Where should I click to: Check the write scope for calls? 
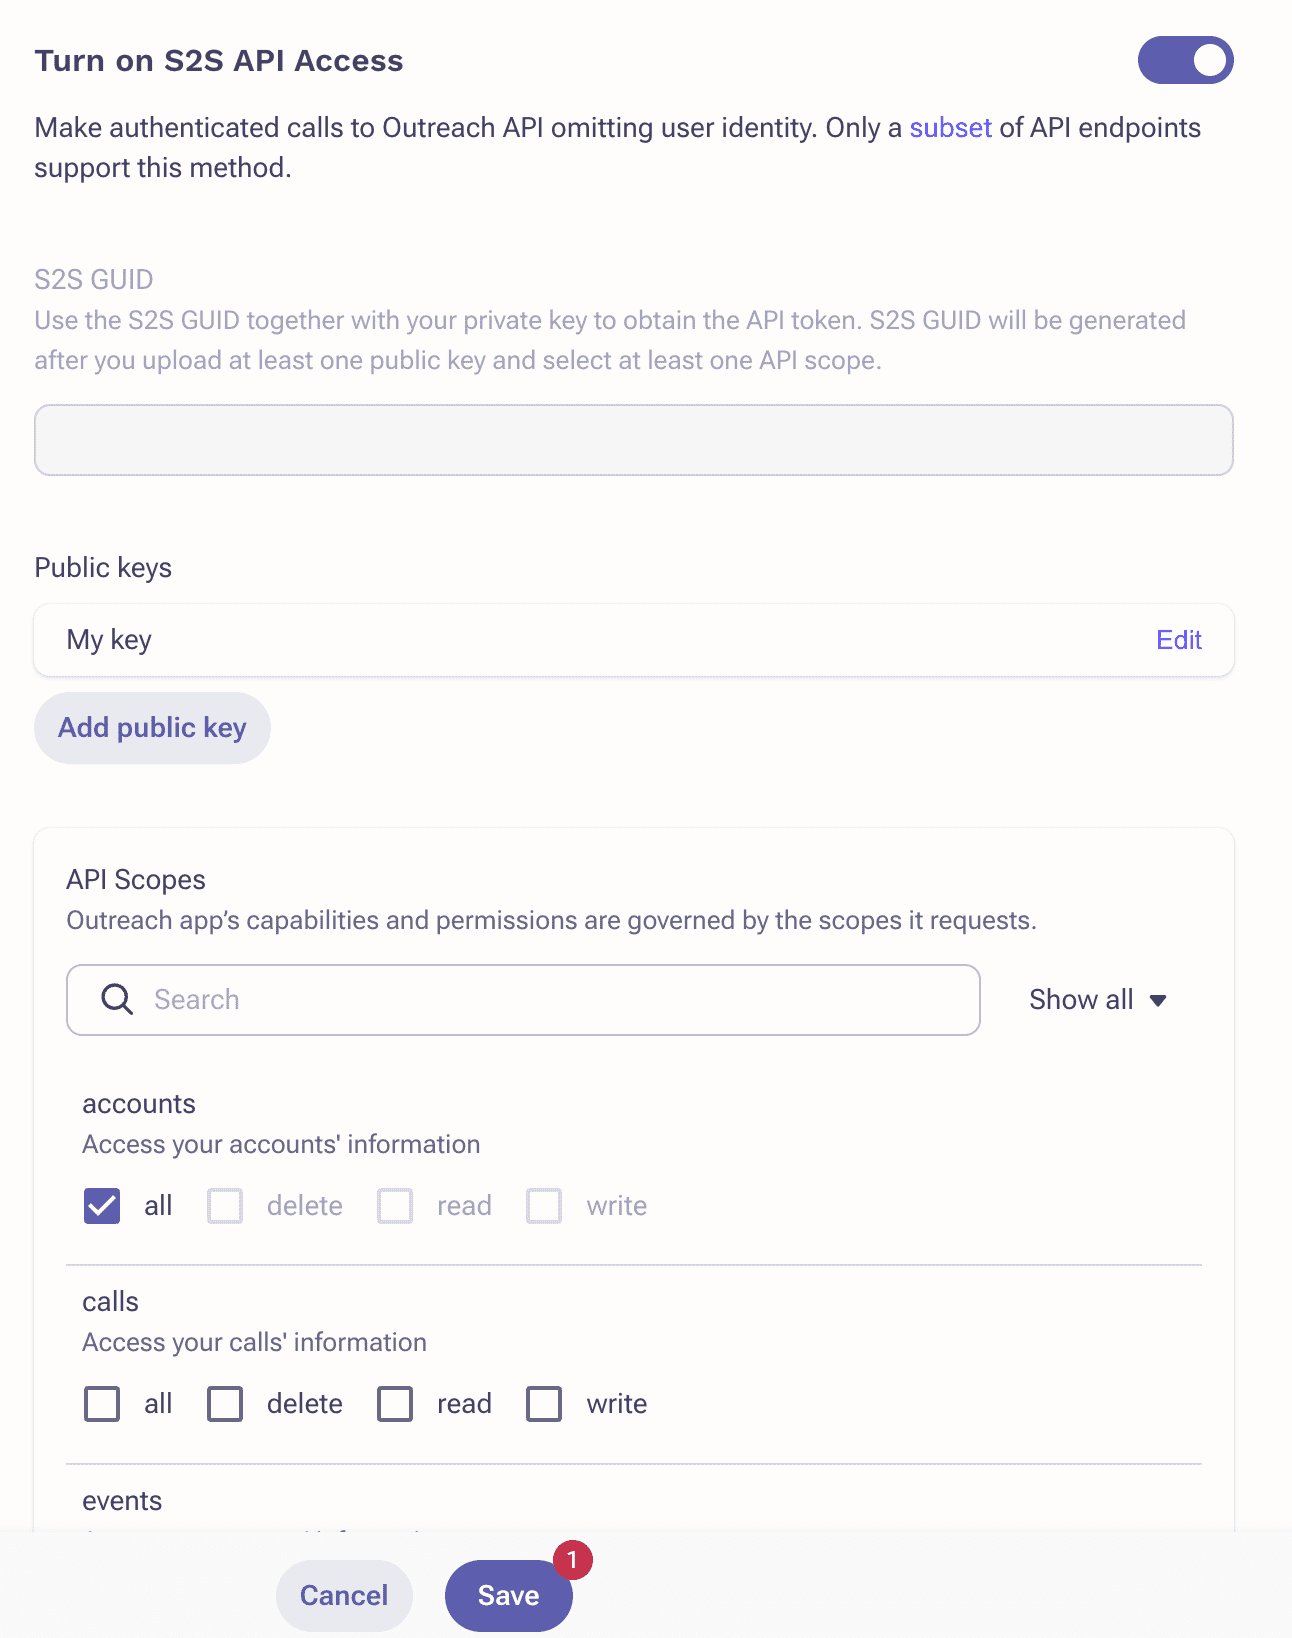click(544, 1403)
